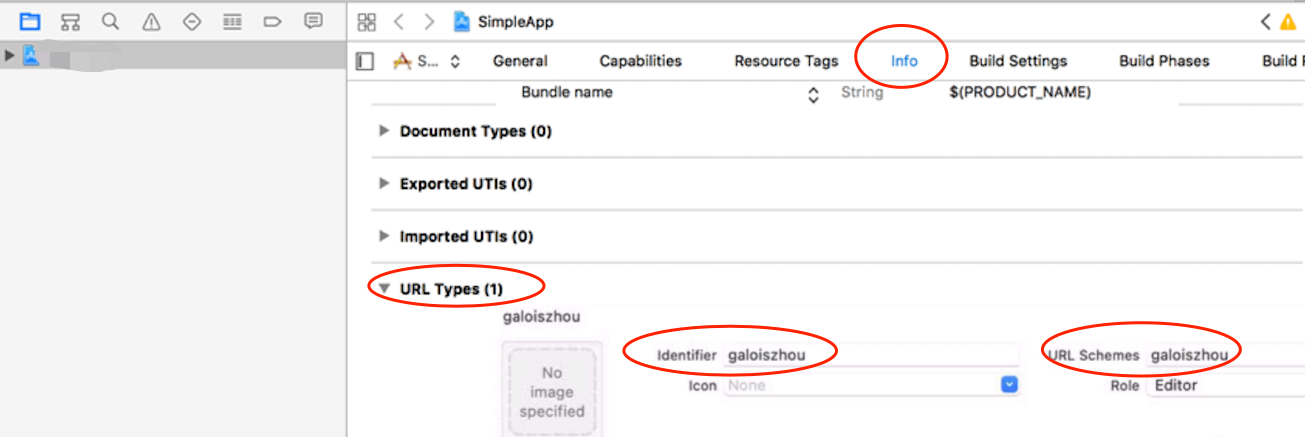Open the Project navigator folder icon
Image resolution: width=1305 pixels, height=437 pixels.
click(30, 21)
